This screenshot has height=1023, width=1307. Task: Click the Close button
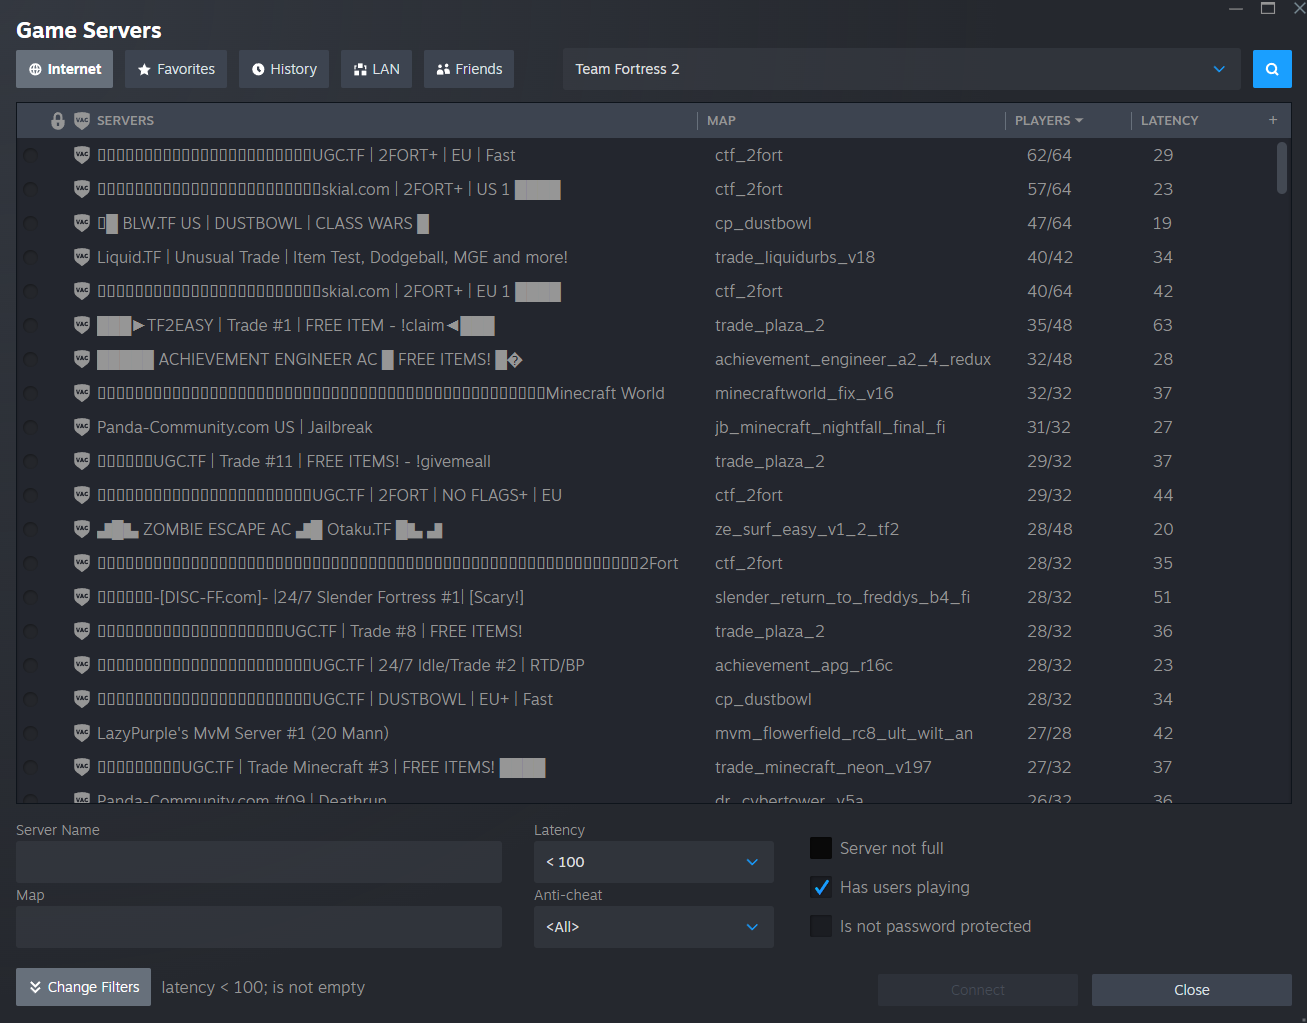(x=1192, y=990)
